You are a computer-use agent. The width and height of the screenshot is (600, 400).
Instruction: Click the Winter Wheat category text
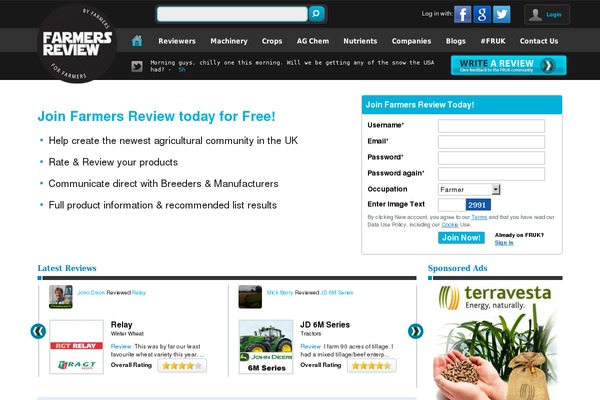coord(127,334)
